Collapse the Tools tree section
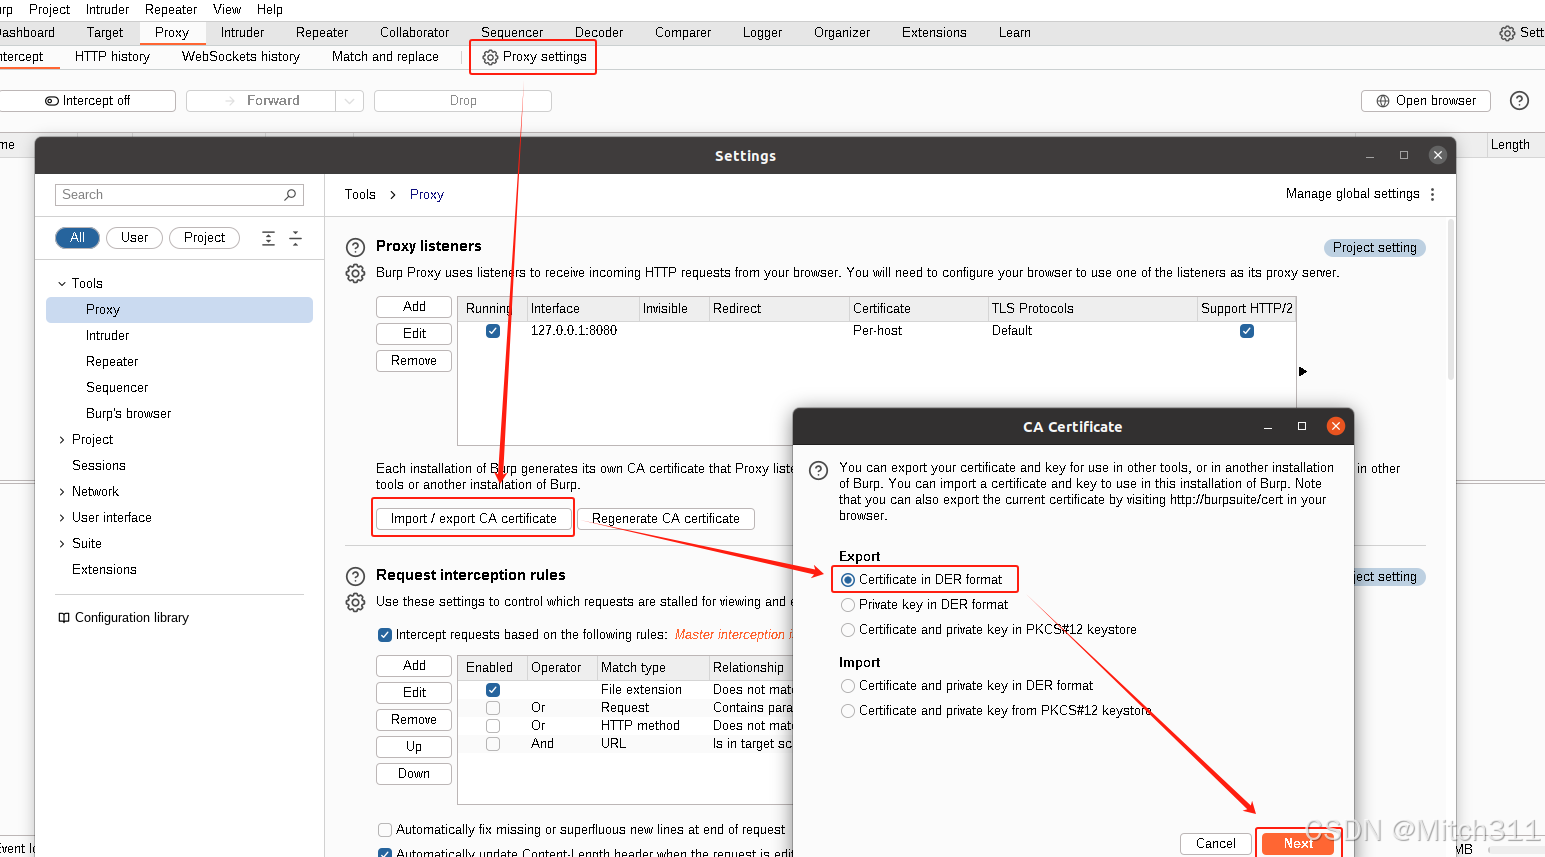This screenshot has width=1545, height=857. [62, 284]
